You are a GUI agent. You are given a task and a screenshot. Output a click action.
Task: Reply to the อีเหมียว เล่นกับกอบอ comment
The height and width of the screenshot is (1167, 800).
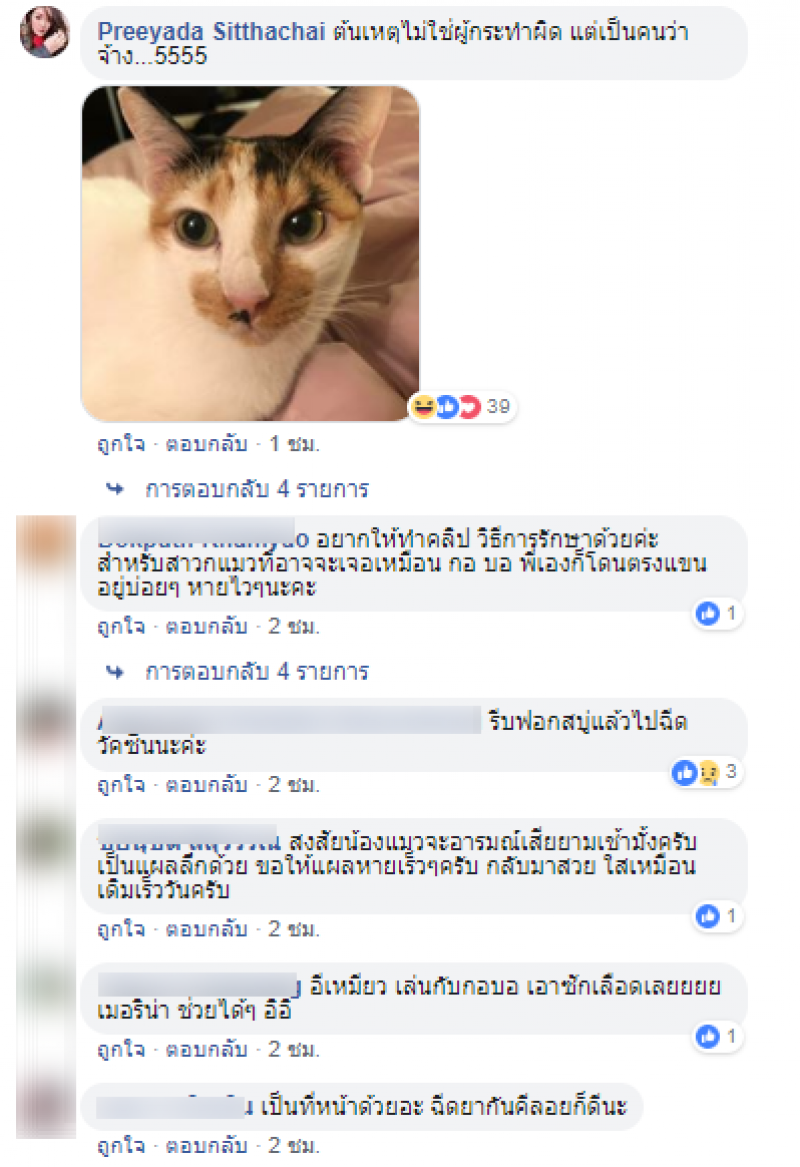[x=206, y=1049]
